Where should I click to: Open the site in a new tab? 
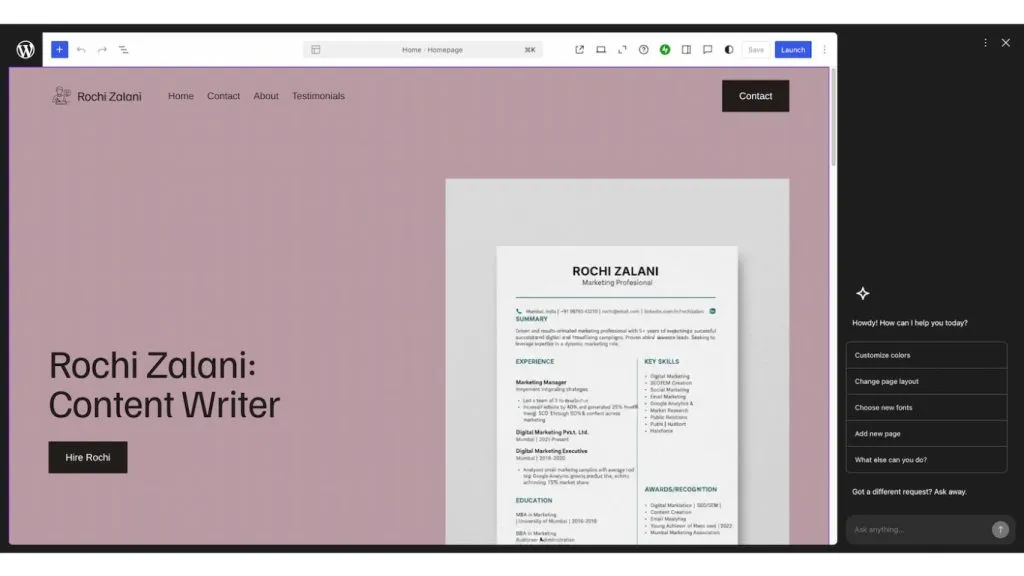click(579, 50)
